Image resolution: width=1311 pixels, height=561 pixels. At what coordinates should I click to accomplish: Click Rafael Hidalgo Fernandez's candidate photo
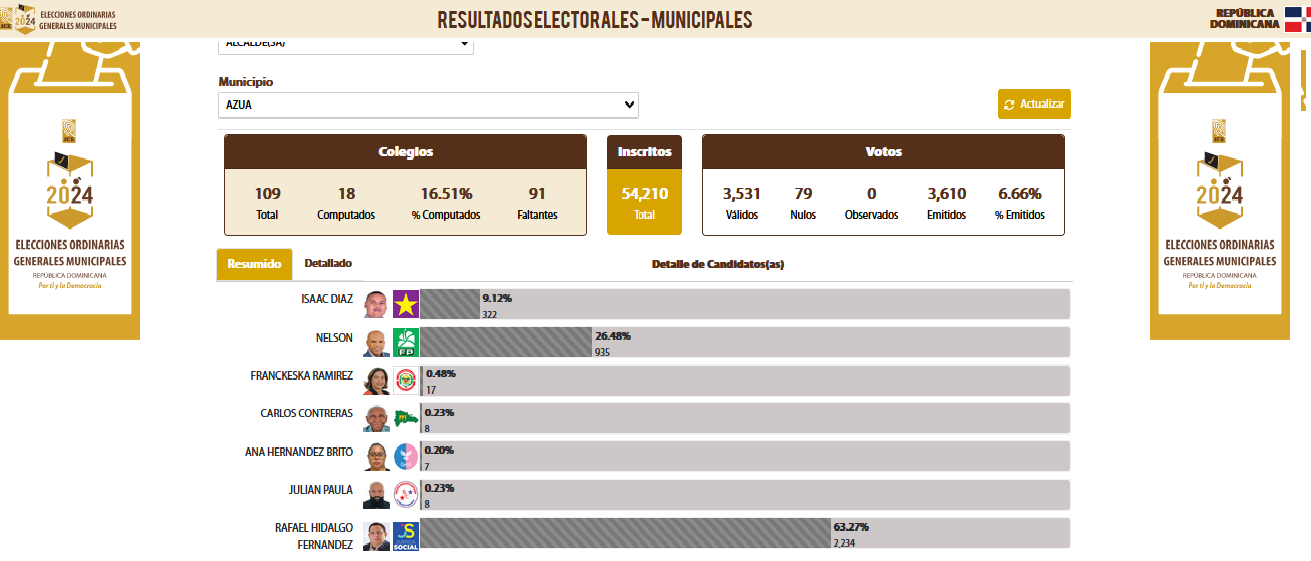(x=376, y=536)
